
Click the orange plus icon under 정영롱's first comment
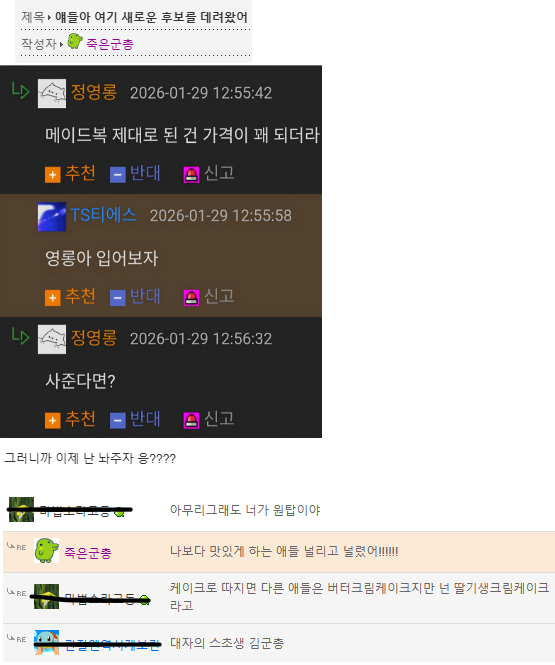(53, 174)
